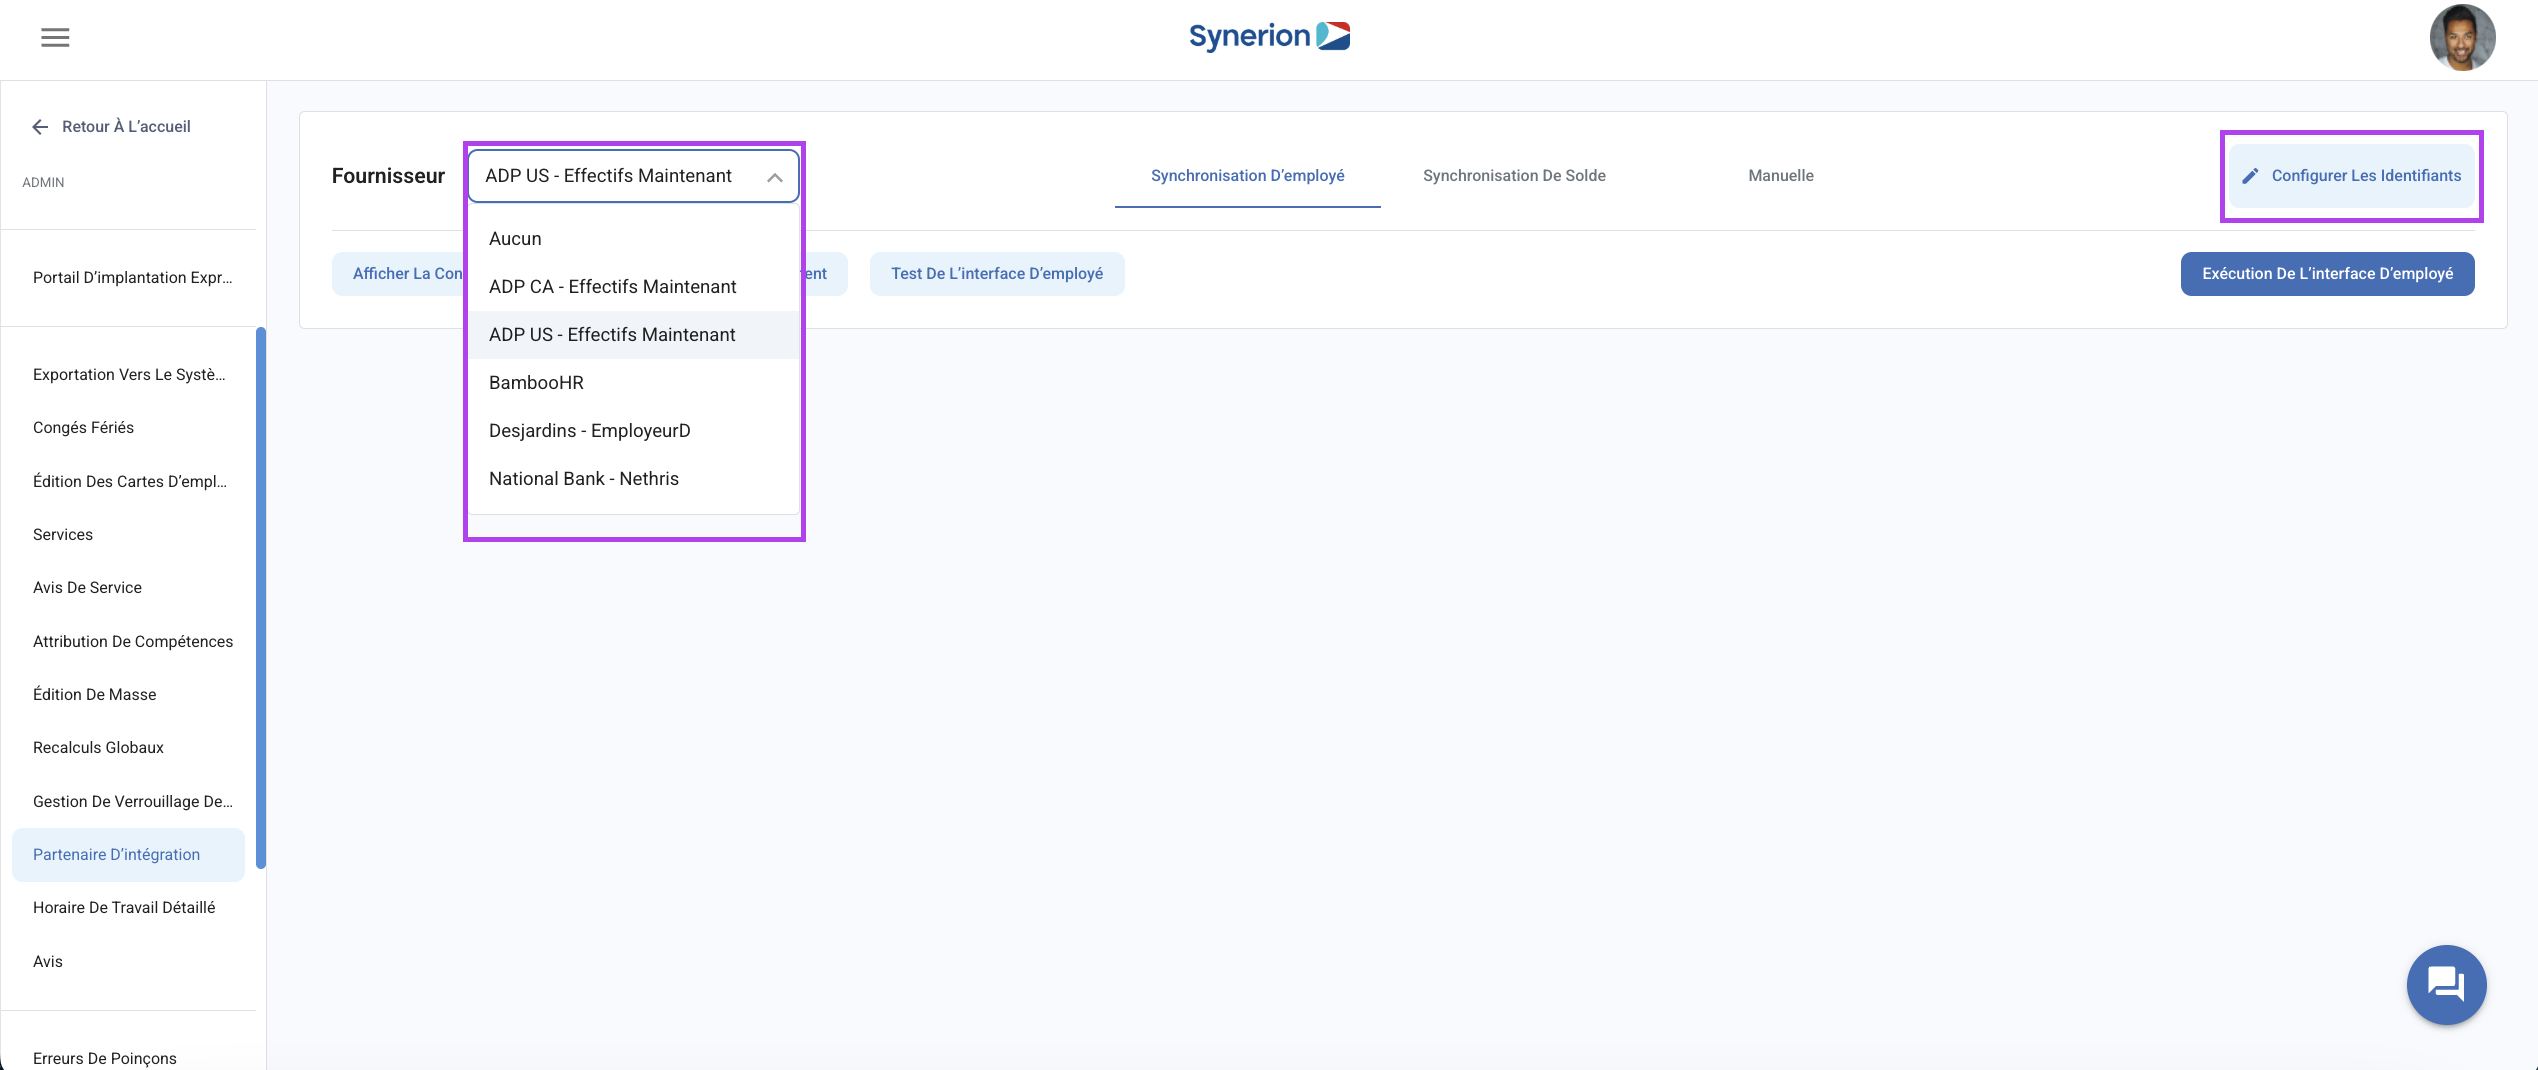Run Exécution De L'interface D'employé
The image size is (2538, 1070).
coord(2327,274)
